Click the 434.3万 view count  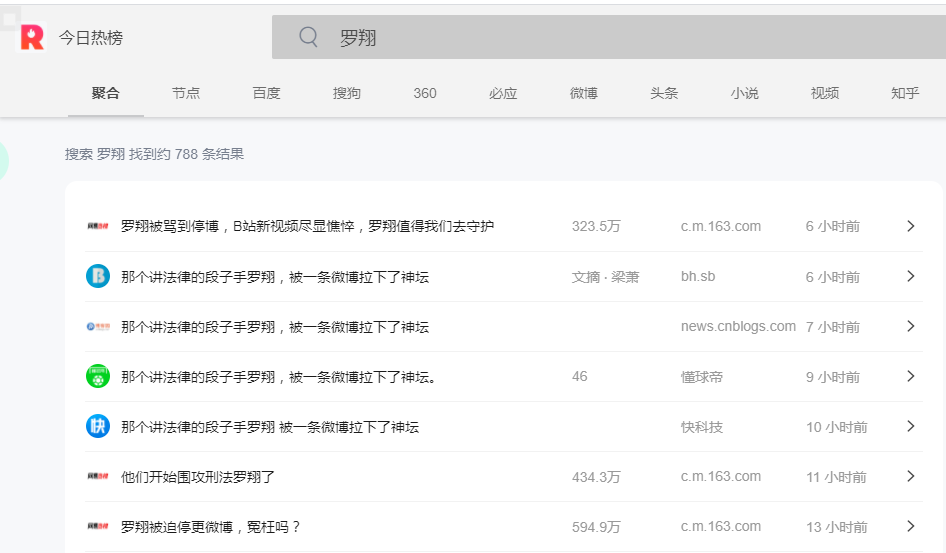point(595,477)
